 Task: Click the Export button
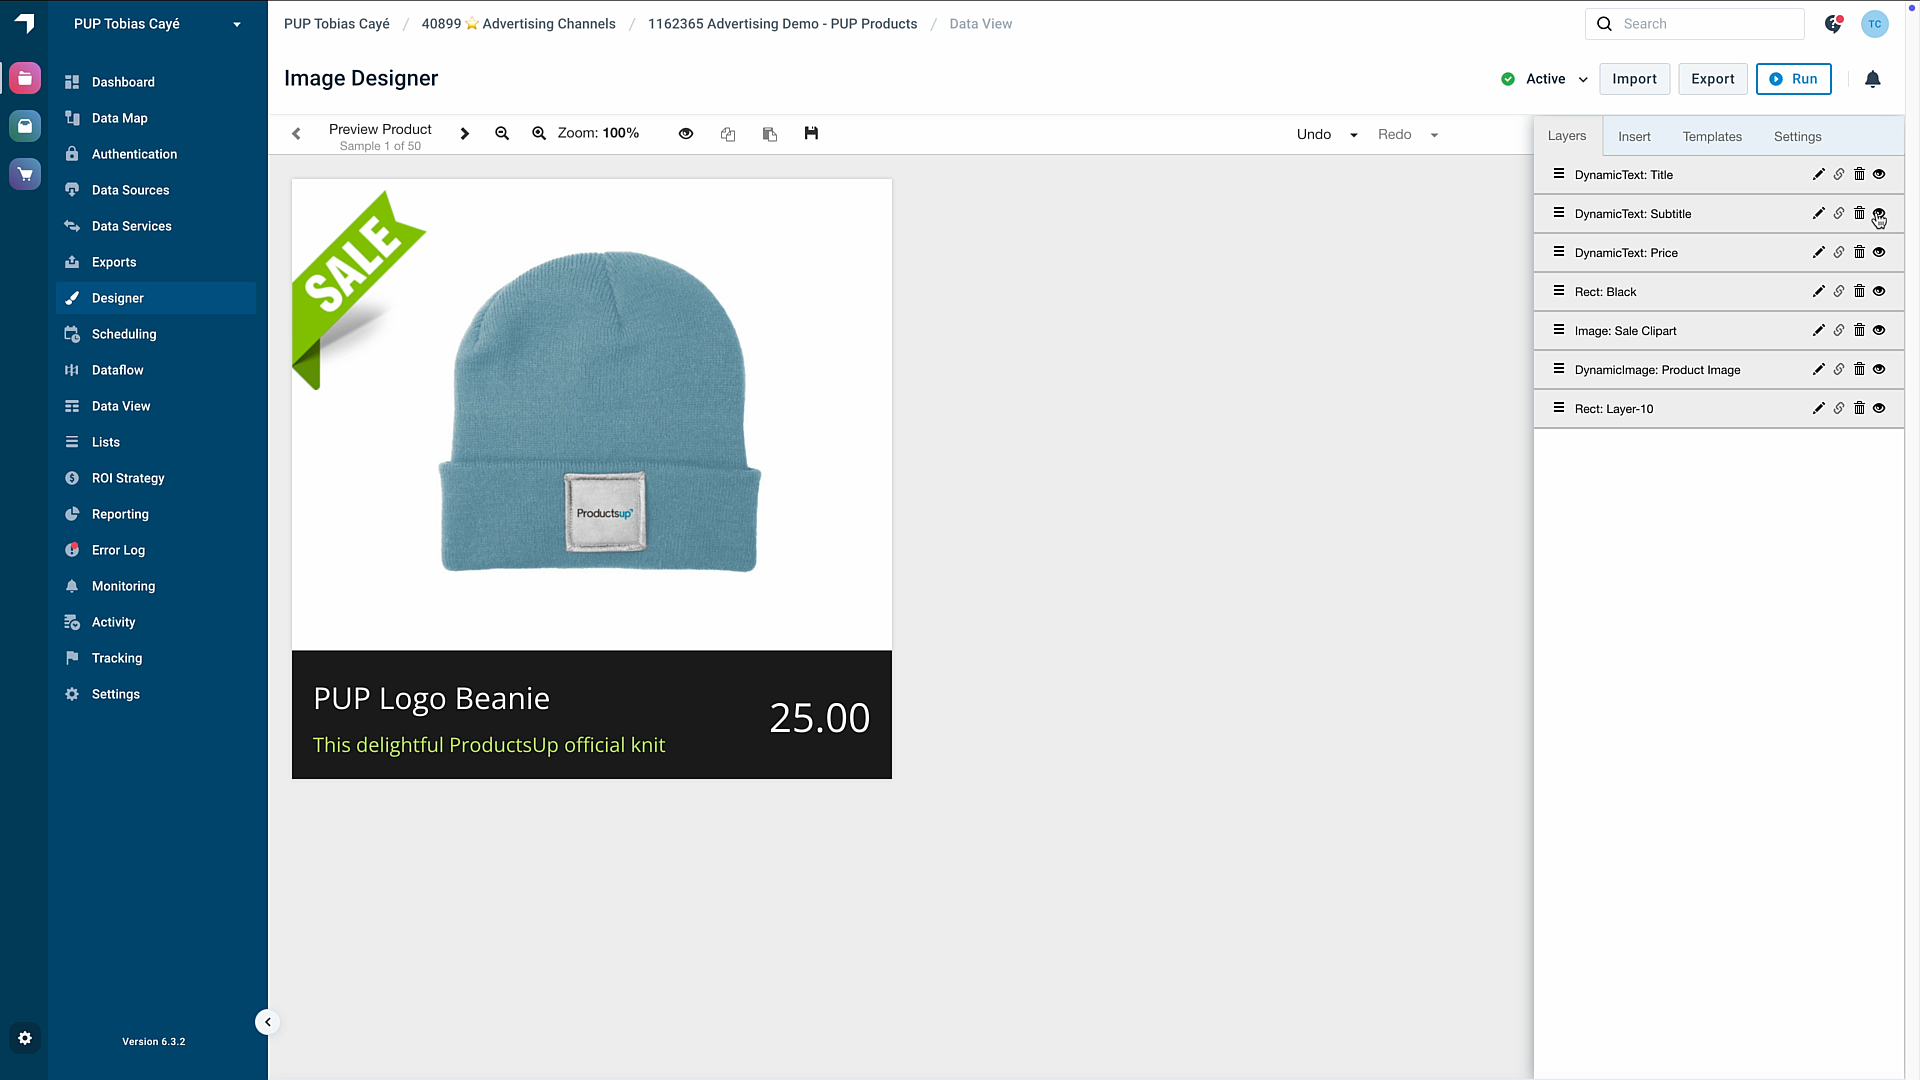(1712, 79)
